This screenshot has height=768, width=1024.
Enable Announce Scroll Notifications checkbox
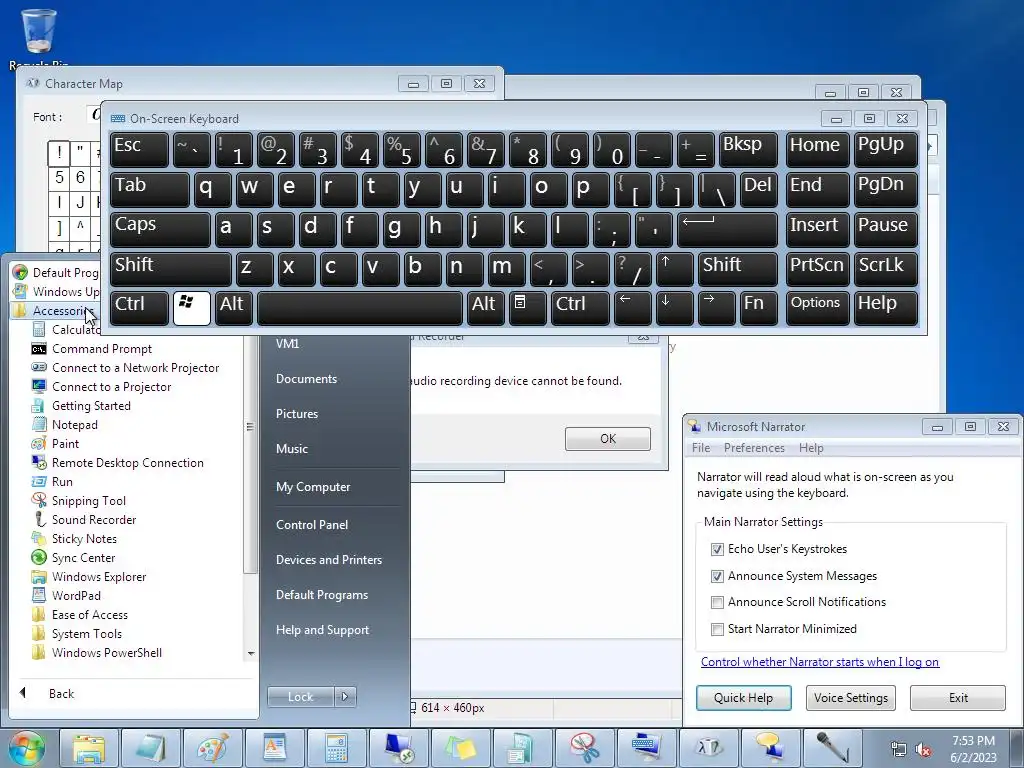(x=717, y=602)
